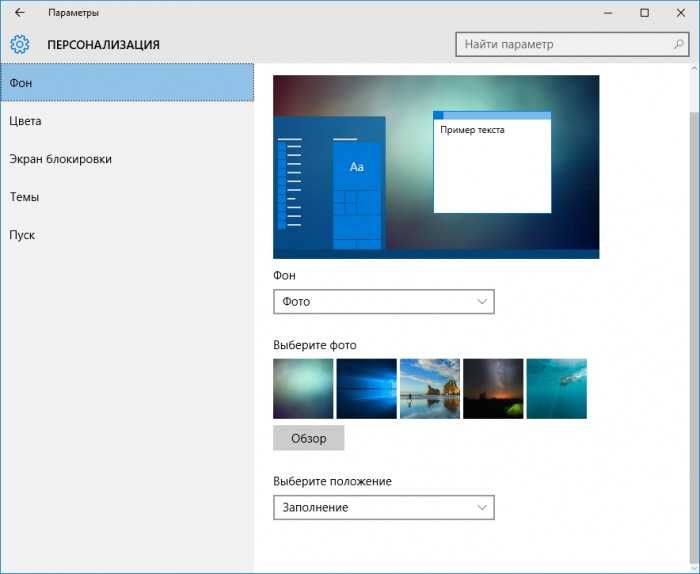Pick the beach rocks wallpaper thumbnail
Image resolution: width=700 pixels, height=574 pixels.
[x=430, y=389]
